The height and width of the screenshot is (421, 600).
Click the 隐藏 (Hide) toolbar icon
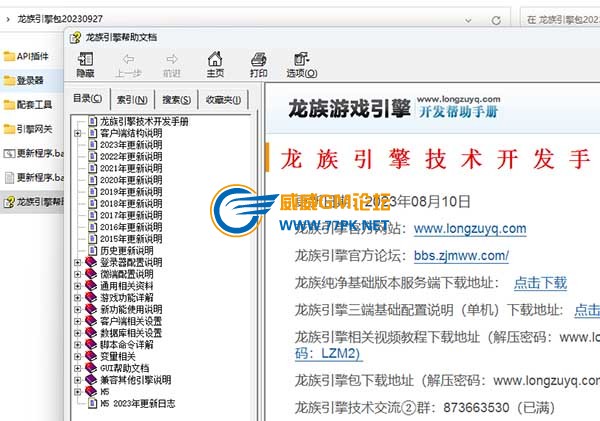[x=85, y=59]
